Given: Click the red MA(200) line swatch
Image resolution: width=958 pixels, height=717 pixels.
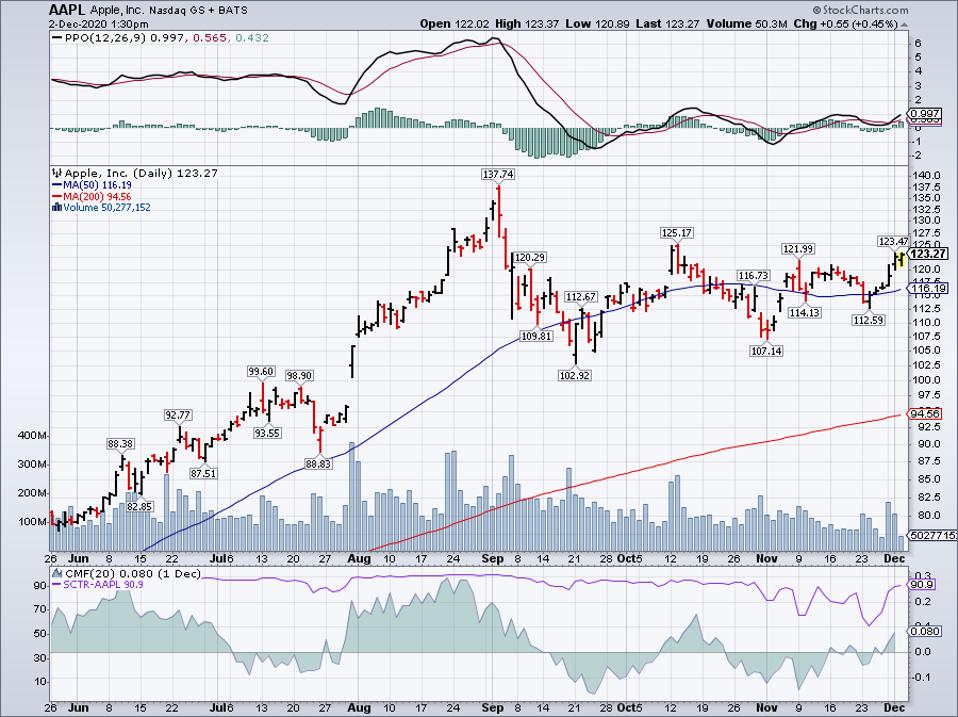Looking at the screenshot, I should coord(57,196).
